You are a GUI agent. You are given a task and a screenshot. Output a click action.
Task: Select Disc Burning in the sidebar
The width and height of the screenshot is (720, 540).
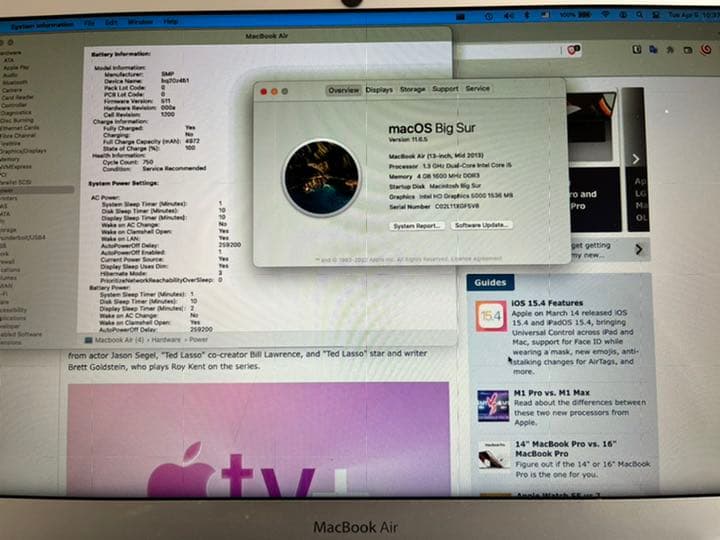click(17, 120)
